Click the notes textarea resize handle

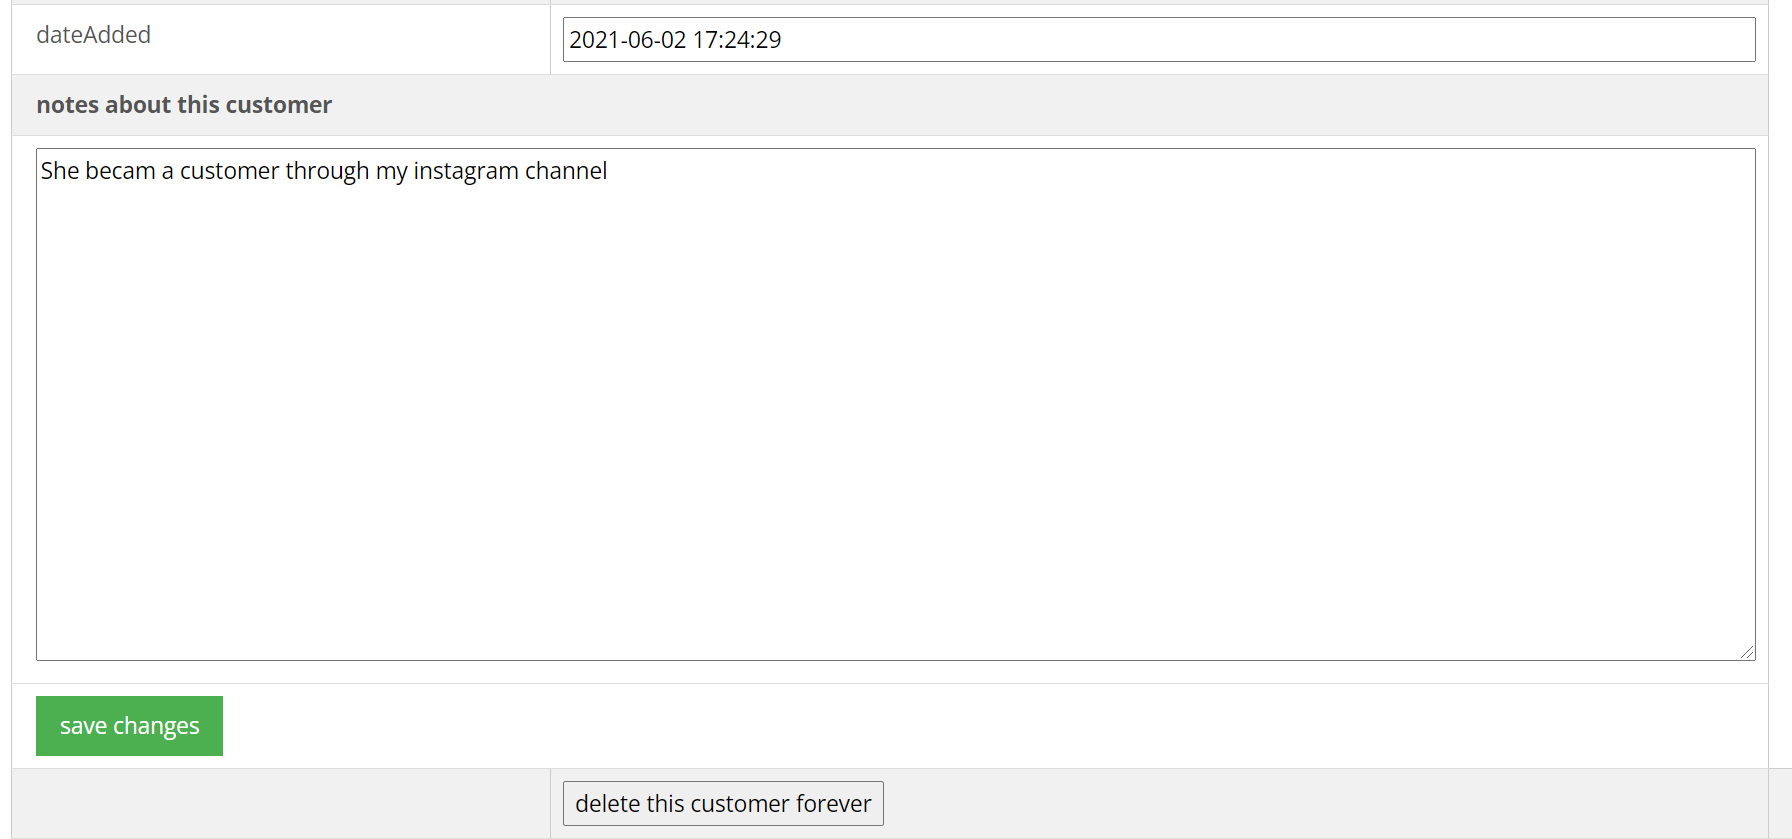[x=1747, y=652]
